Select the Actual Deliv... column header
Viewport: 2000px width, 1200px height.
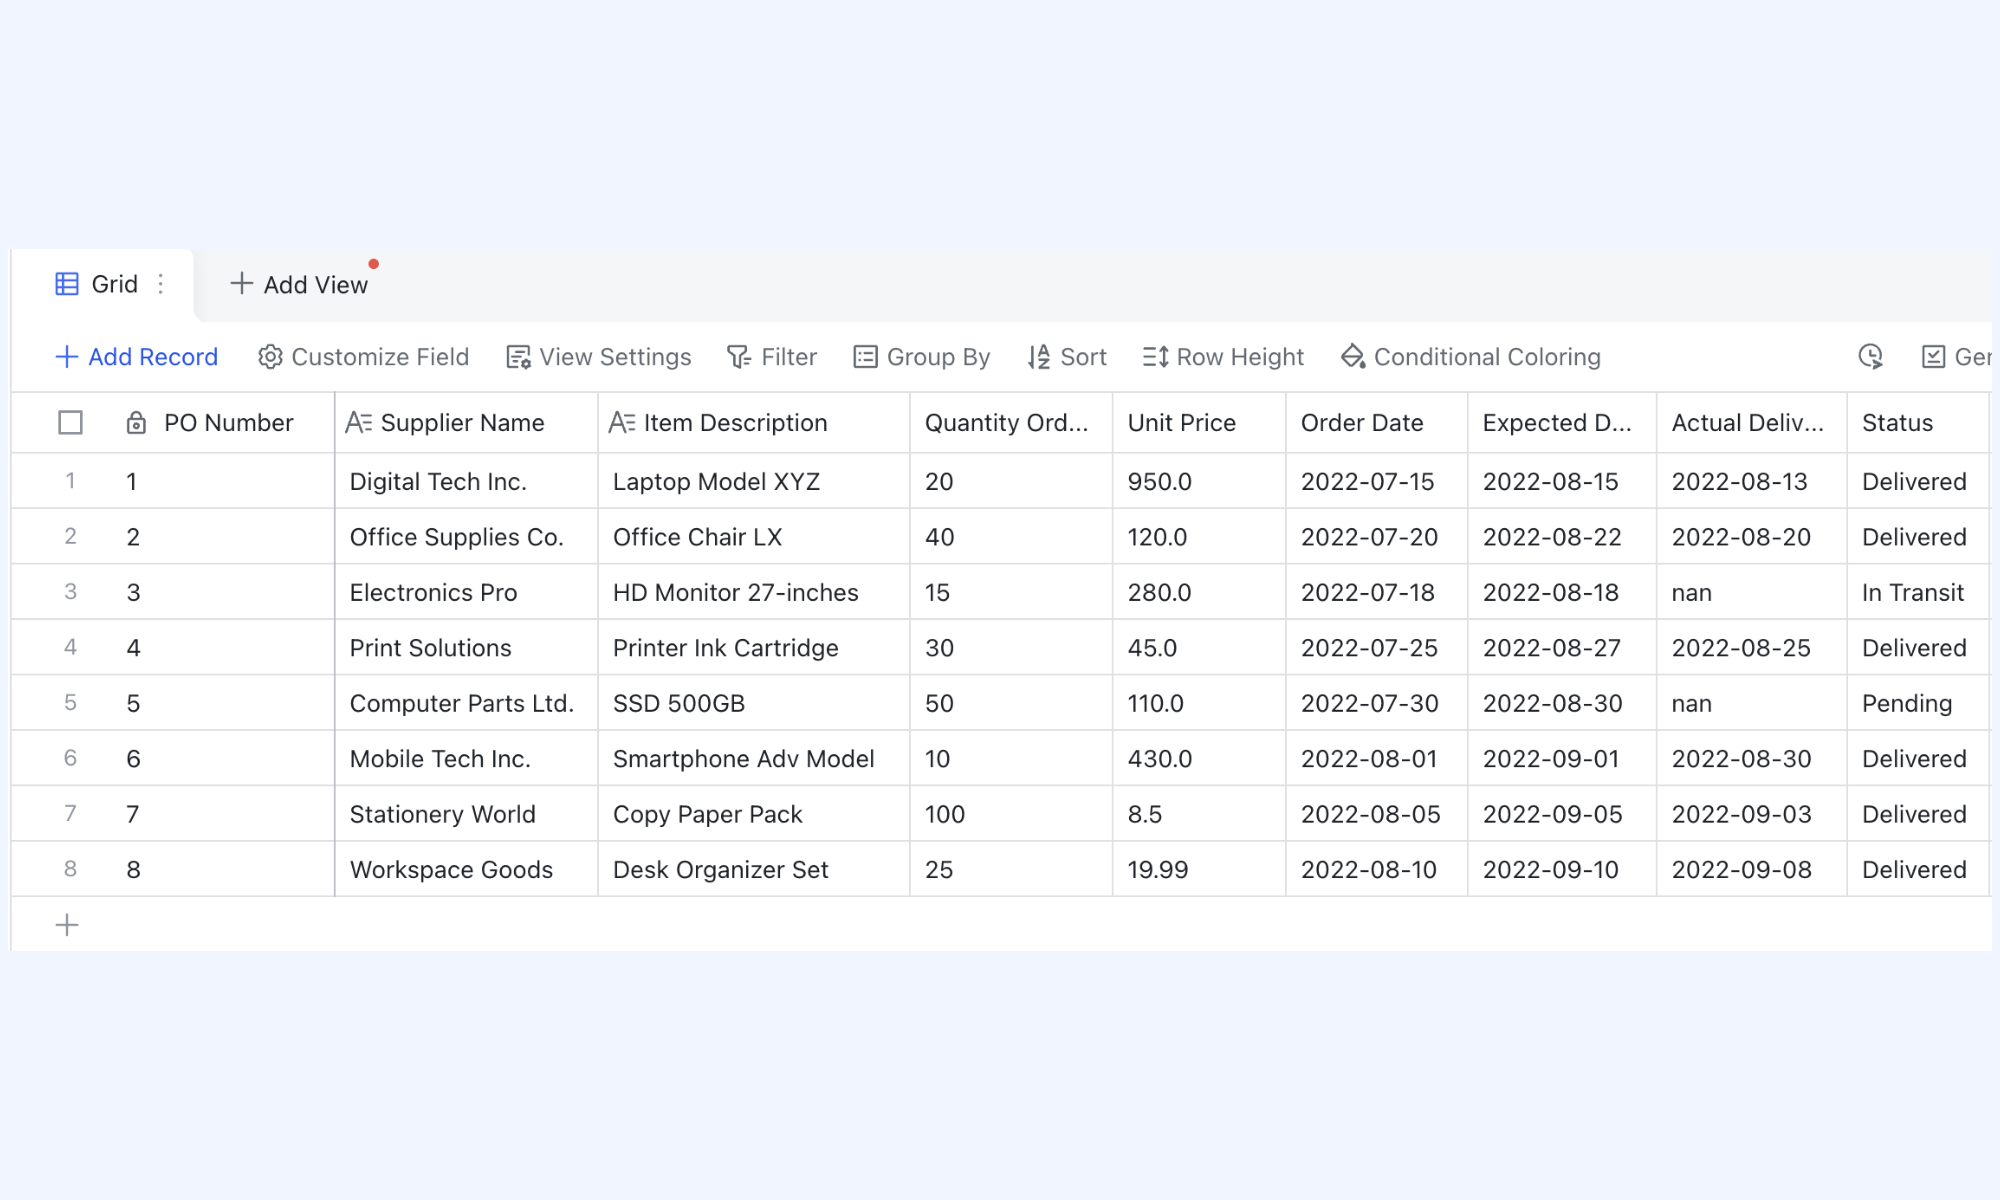pyautogui.click(x=1752, y=423)
